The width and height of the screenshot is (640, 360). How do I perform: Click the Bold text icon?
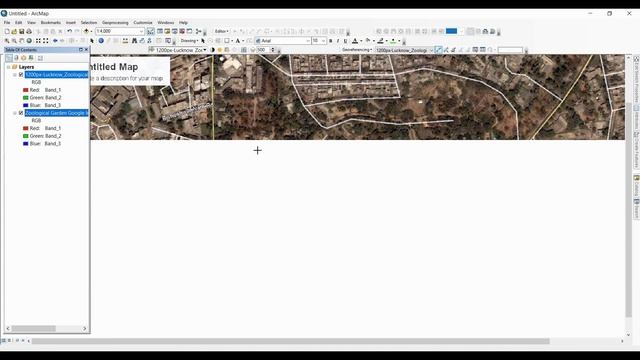(x=331, y=41)
